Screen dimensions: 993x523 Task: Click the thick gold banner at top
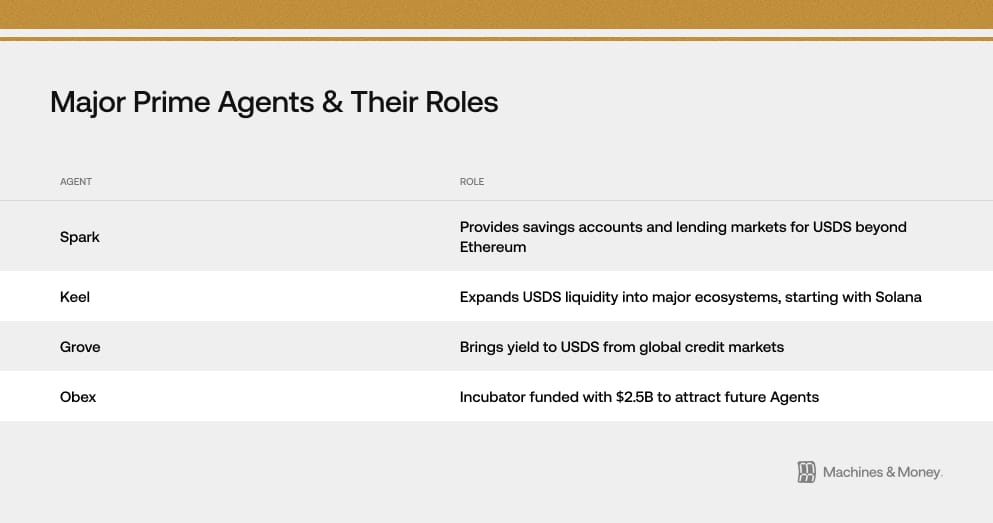[x=496, y=14]
